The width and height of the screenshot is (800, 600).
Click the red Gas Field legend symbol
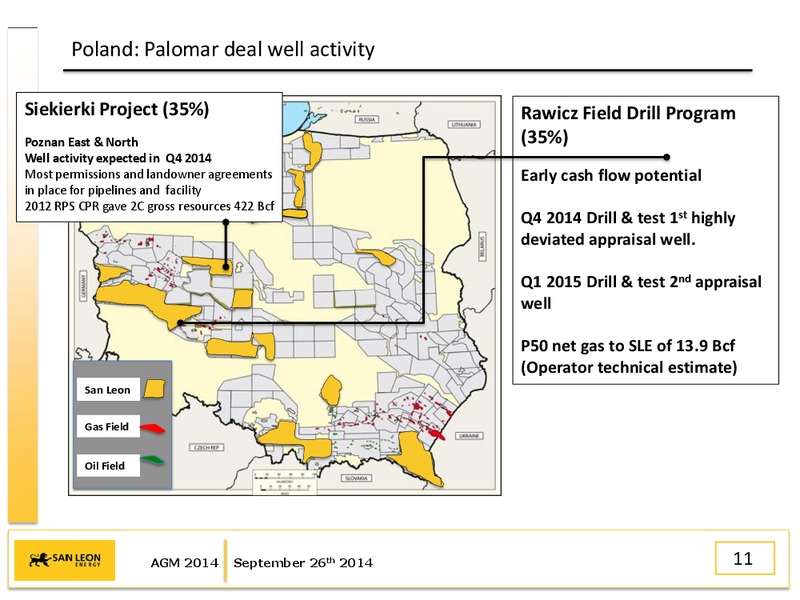[x=153, y=428]
